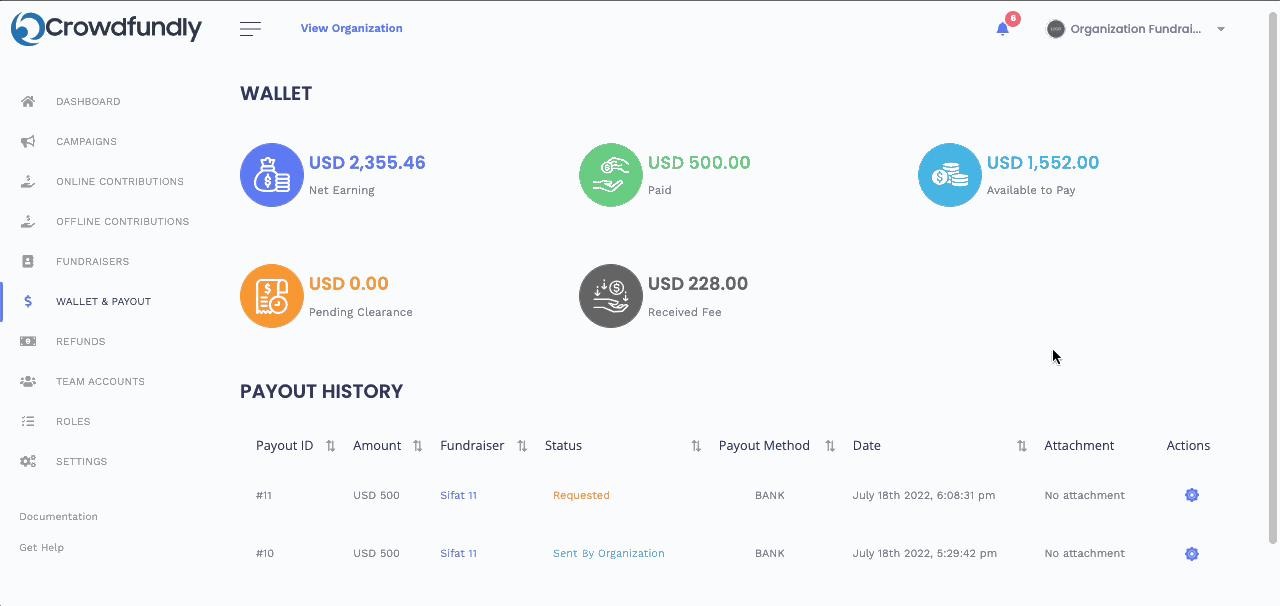Sort by Date column arrows
The width and height of the screenshot is (1280, 606).
coord(1022,446)
